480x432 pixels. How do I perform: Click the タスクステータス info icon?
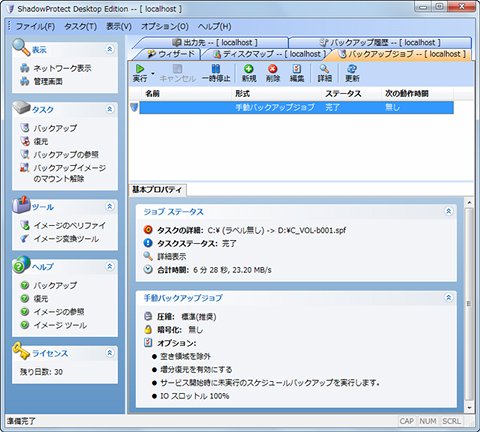(148, 243)
